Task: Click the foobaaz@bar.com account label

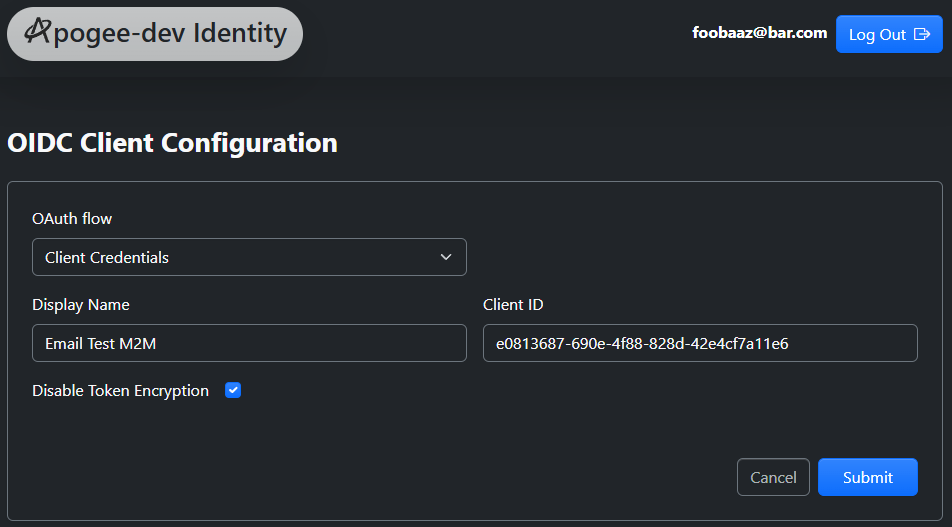Action: point(760,33)
